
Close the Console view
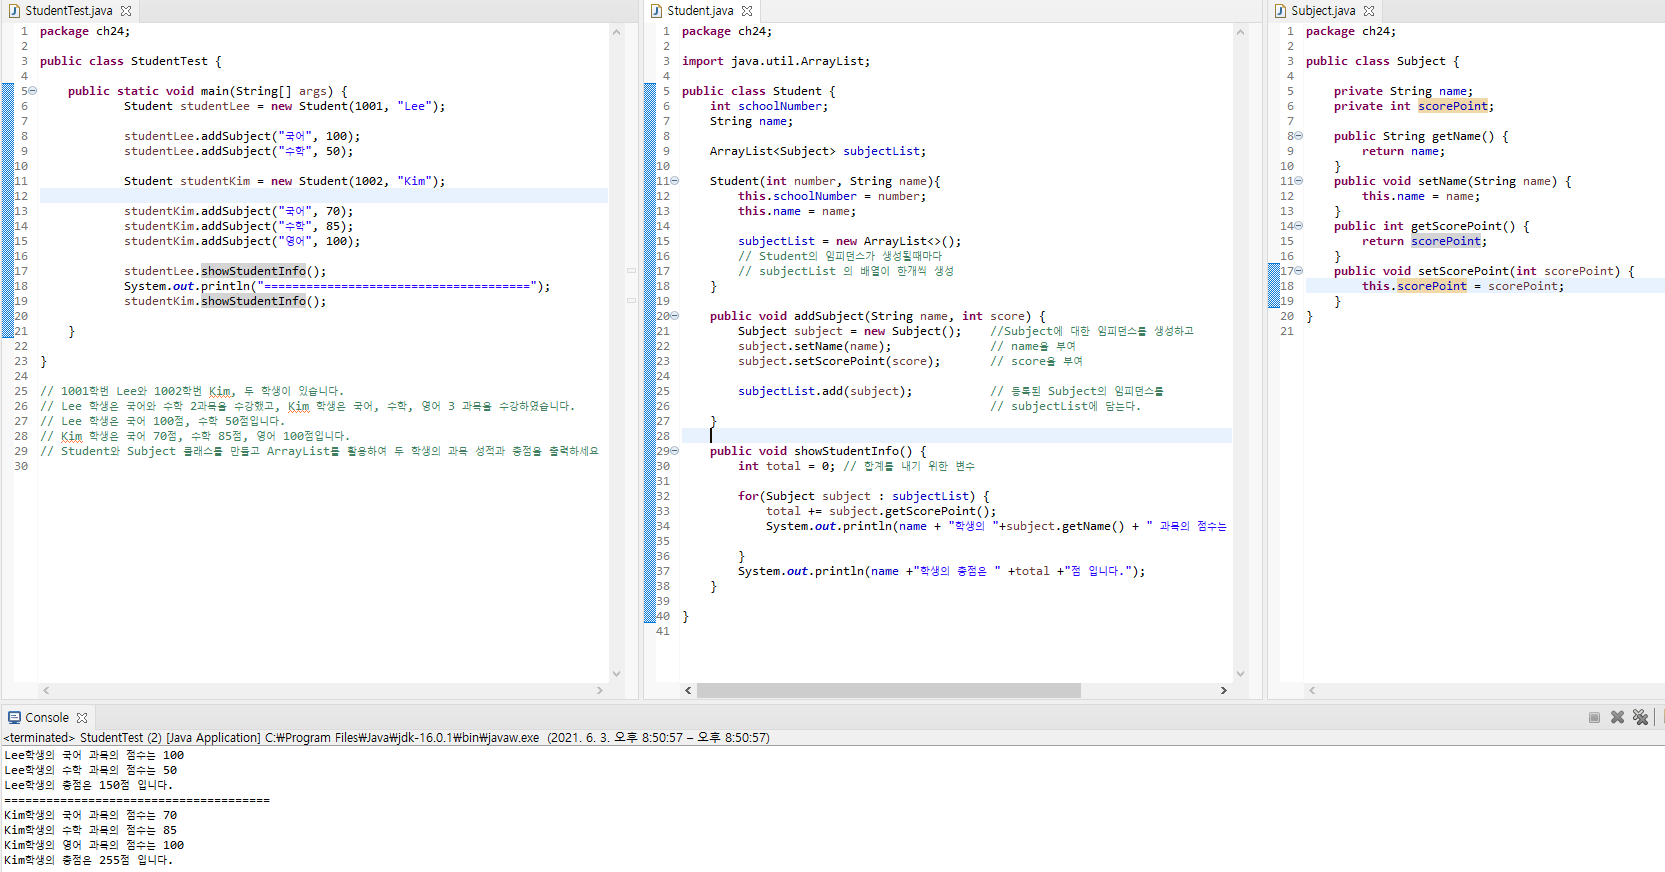(x=82, y=718)
